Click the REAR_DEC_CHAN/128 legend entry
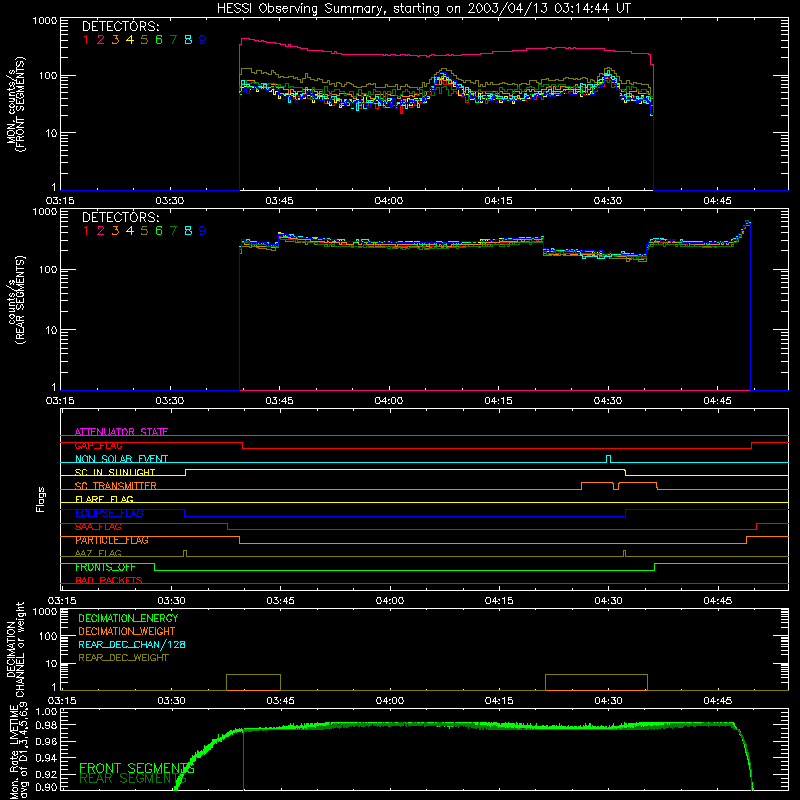Image resolution: width=800 pixels, height=800 pixels. 132,644
